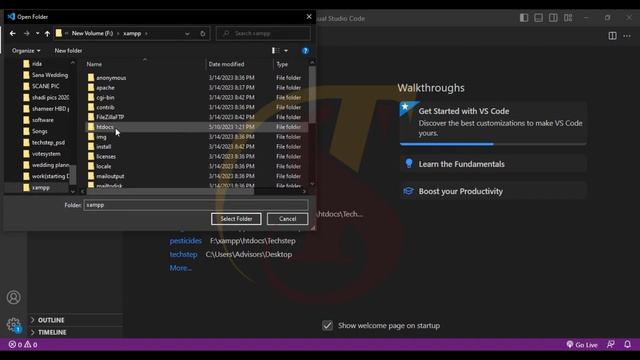640x360 pixels.
Task: Select the mailoutput folder
Action: (110, 176)
